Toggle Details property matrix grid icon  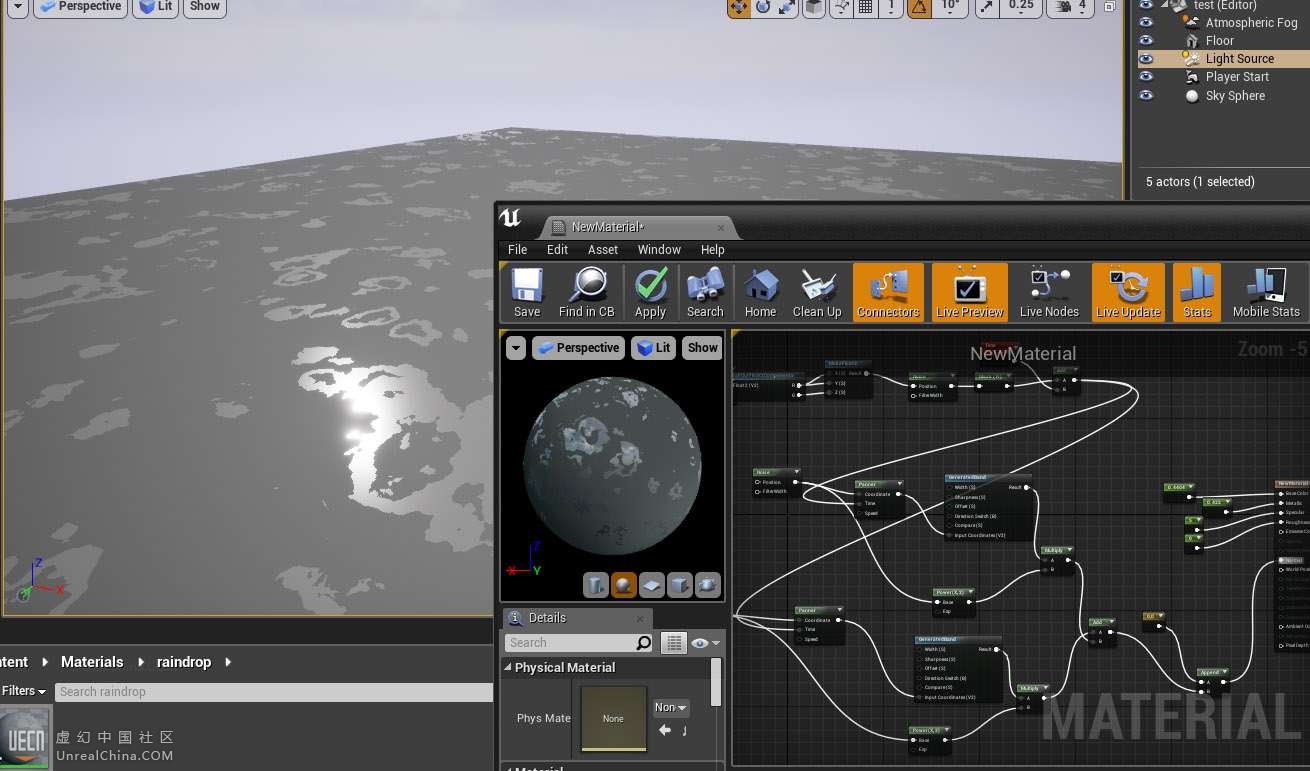pyautogui.click(x=674, y=643)
